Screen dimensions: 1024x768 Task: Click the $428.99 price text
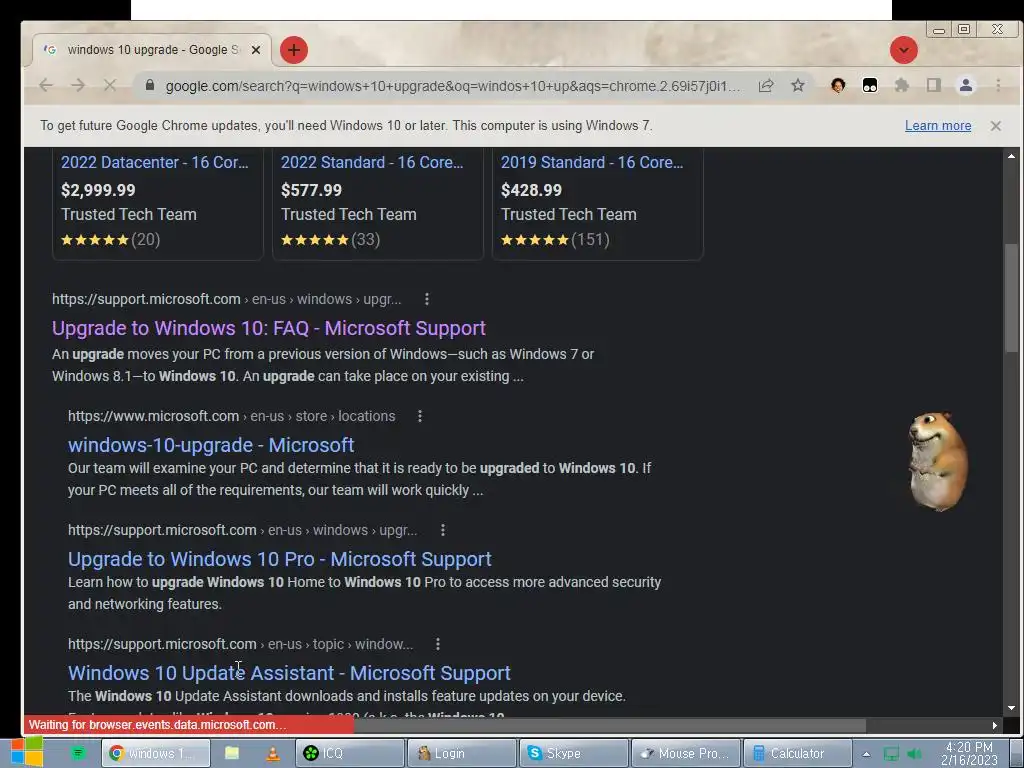click(532, 190)
